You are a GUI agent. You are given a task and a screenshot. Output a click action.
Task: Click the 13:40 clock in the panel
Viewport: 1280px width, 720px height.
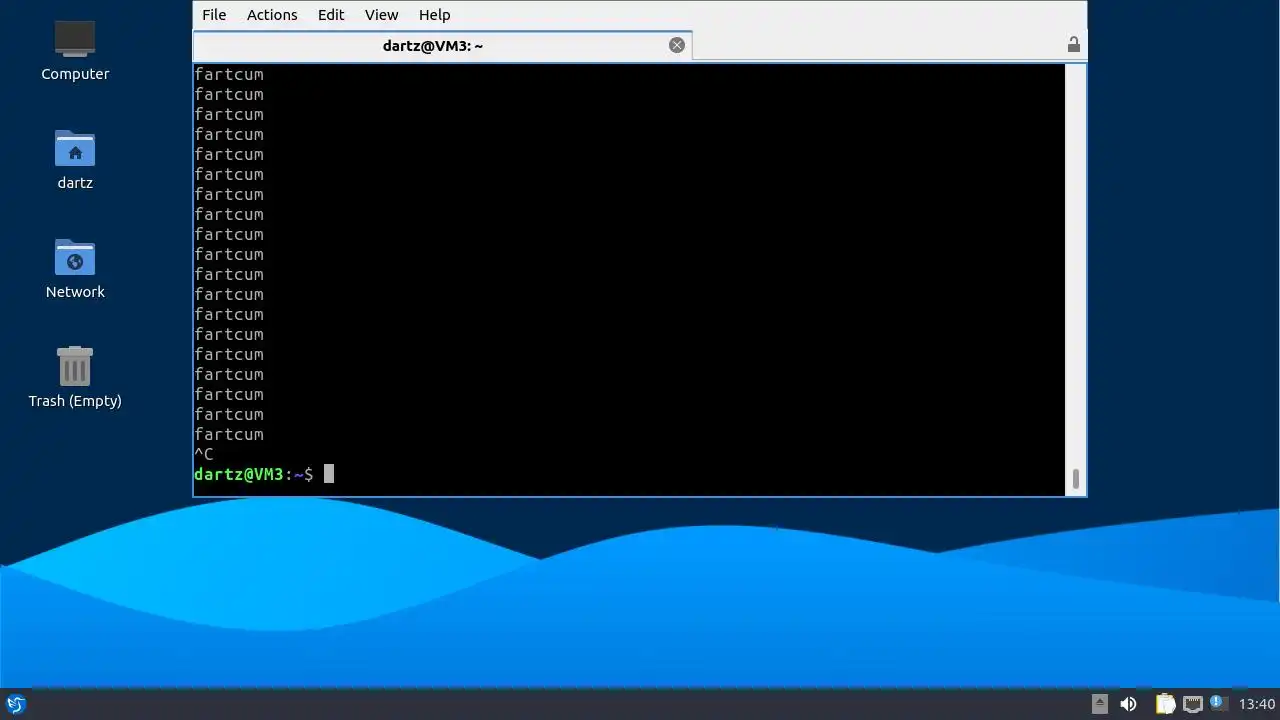pos(1257,704)
